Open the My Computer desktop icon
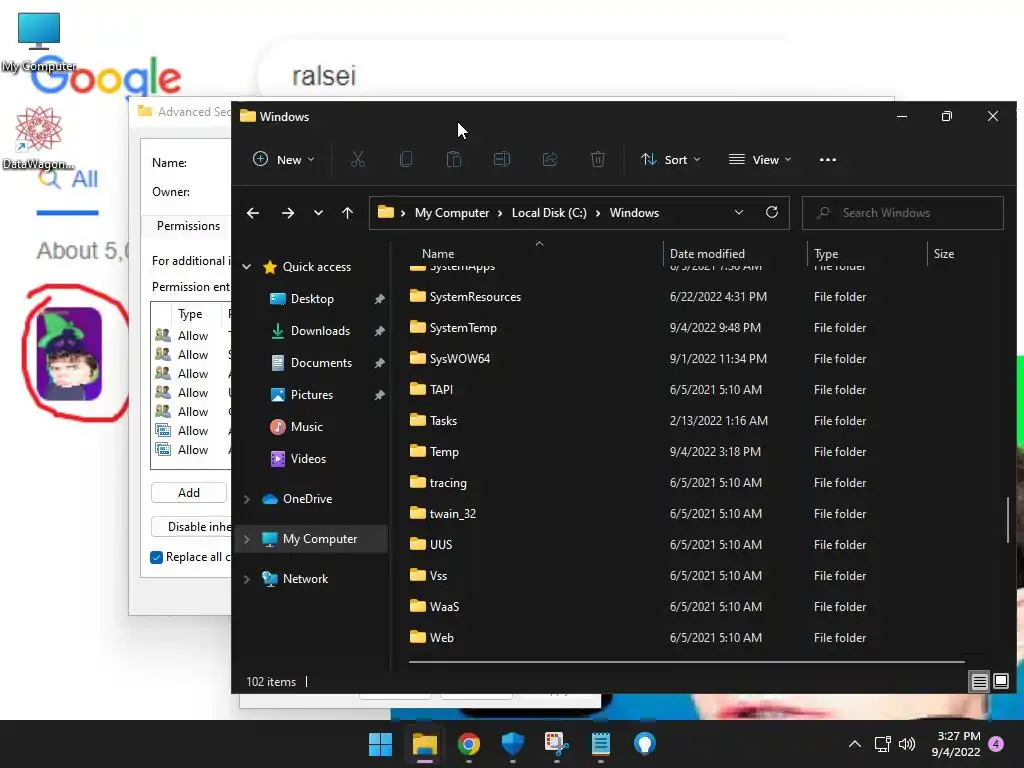The height and width of the screenshot is (768, 1024). click(x=39, y=40)
